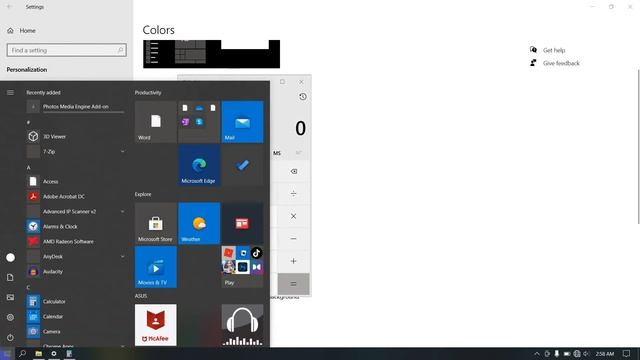Open the McAfee tile
This screenshot has width=640, height=360.
tap(156, 325)
